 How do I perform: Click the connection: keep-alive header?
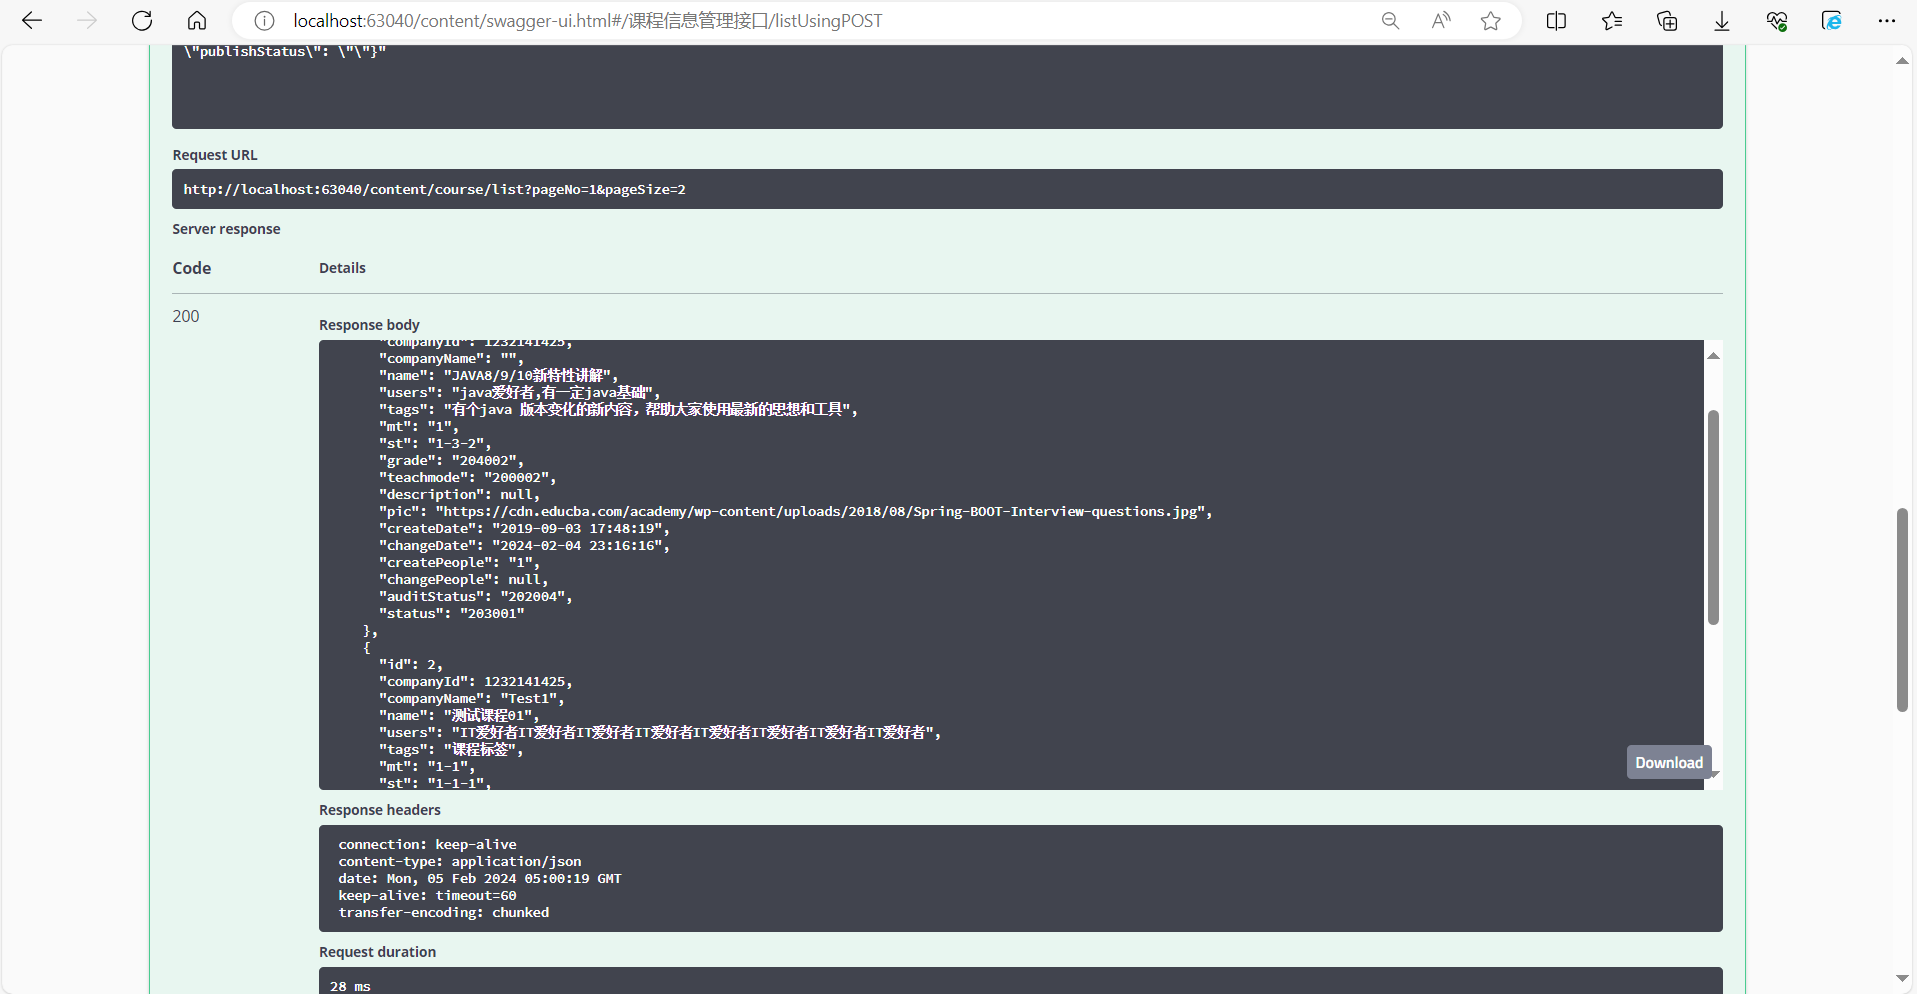427,844
